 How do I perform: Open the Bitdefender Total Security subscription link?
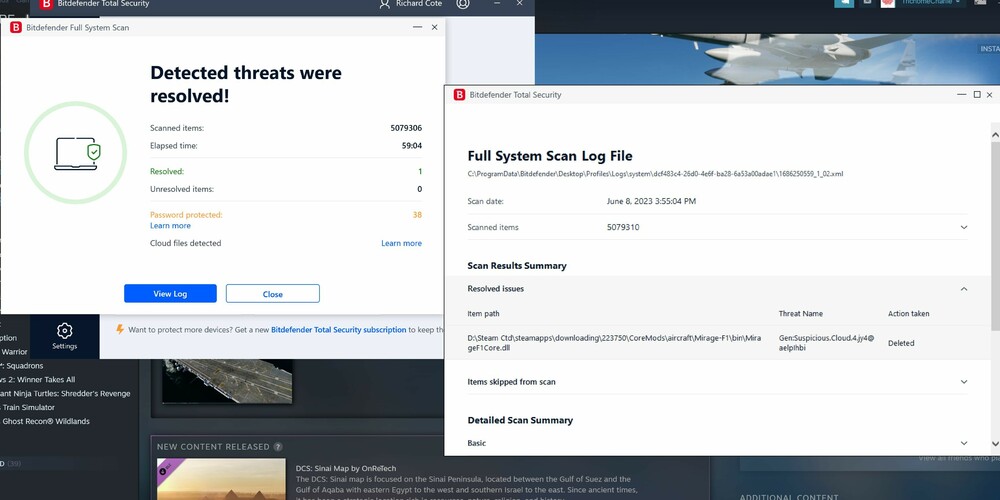pyautogui.click(x=339, y=330)
